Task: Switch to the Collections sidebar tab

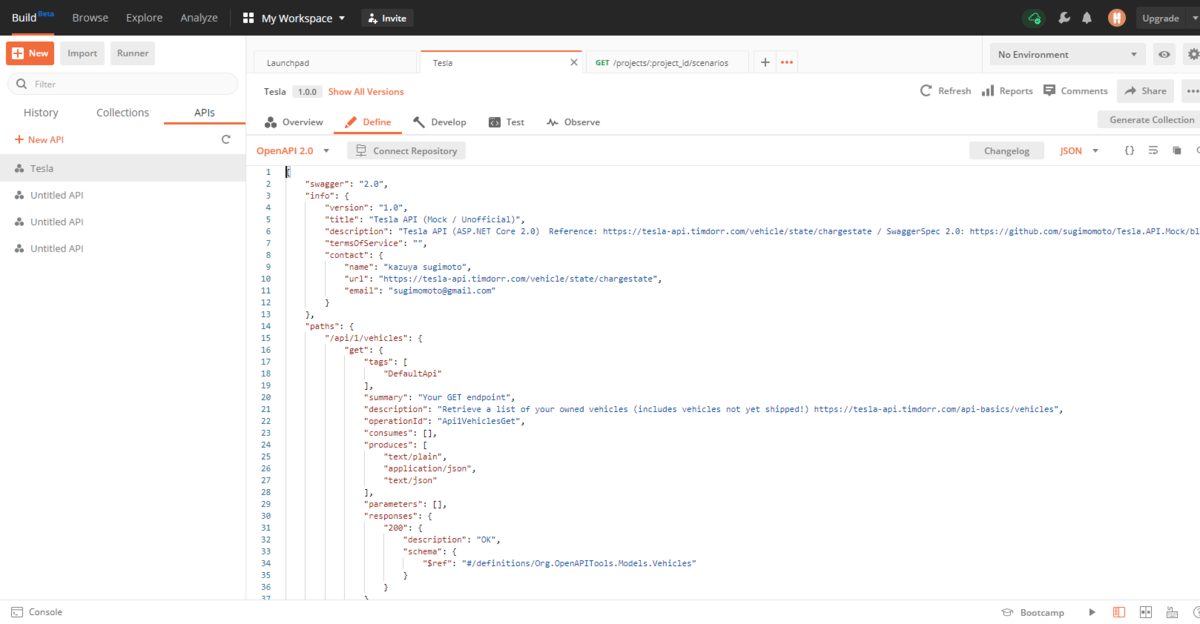Action: (x=122, y=113)
